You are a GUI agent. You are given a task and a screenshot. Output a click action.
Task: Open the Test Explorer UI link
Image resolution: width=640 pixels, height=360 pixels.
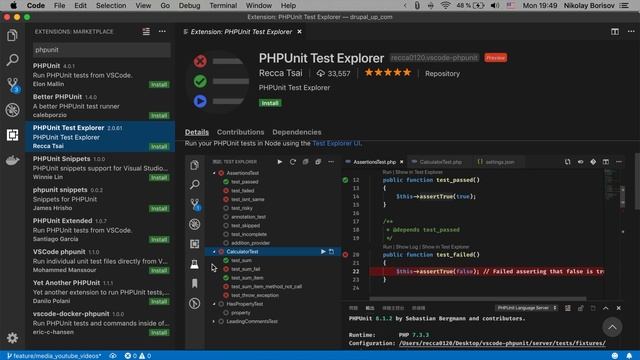[x=337, y=143]
